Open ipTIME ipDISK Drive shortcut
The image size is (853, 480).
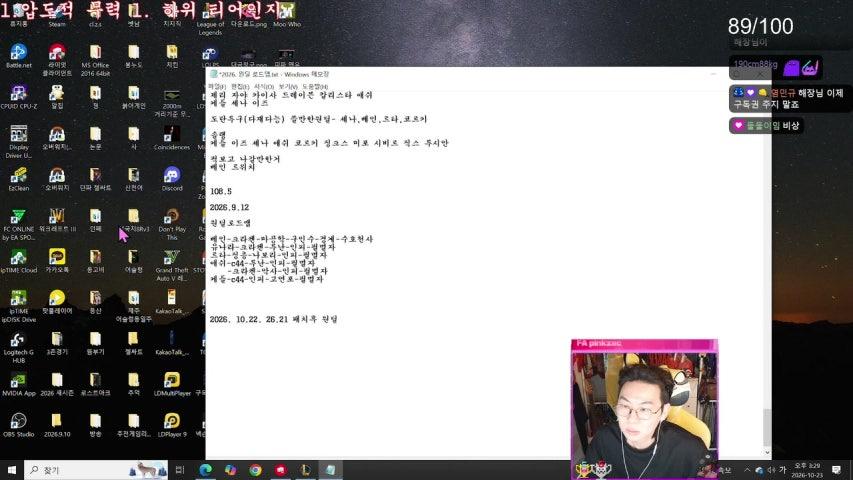pyautogui.click(x=18, y=306)
